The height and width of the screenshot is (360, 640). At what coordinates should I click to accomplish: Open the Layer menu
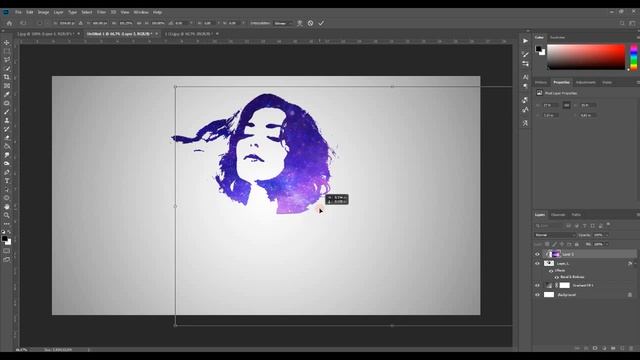click(x=58, y=12)
